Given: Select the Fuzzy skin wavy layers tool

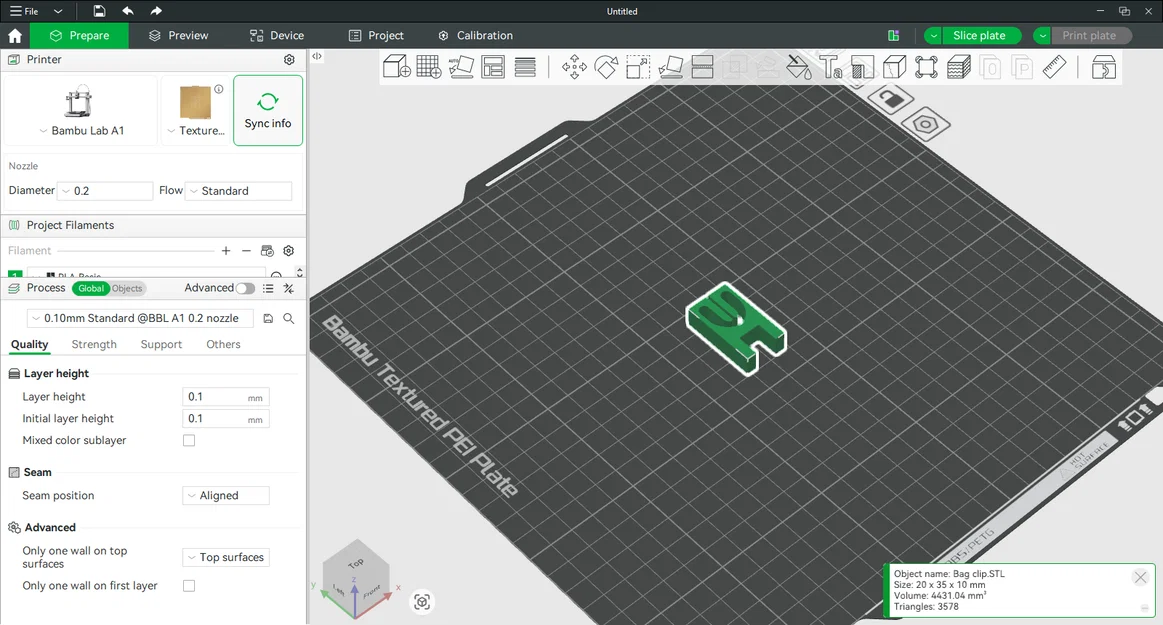Looking at the screenshot, I should pos(958,67).
